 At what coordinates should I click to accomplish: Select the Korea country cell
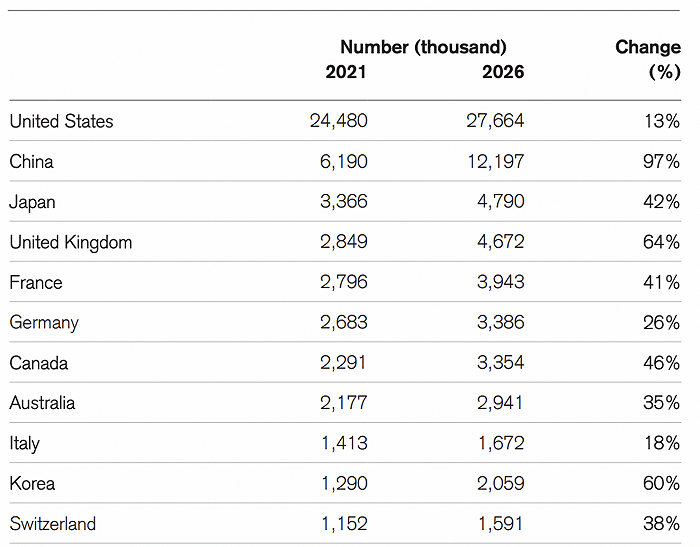[x=32, y=484]
